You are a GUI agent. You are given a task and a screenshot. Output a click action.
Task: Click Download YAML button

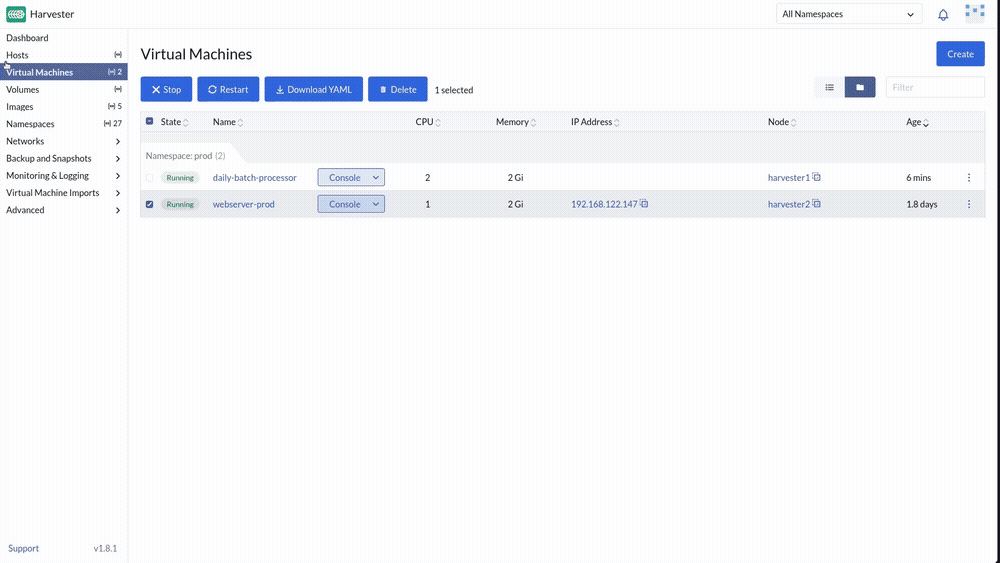[313, 89]
